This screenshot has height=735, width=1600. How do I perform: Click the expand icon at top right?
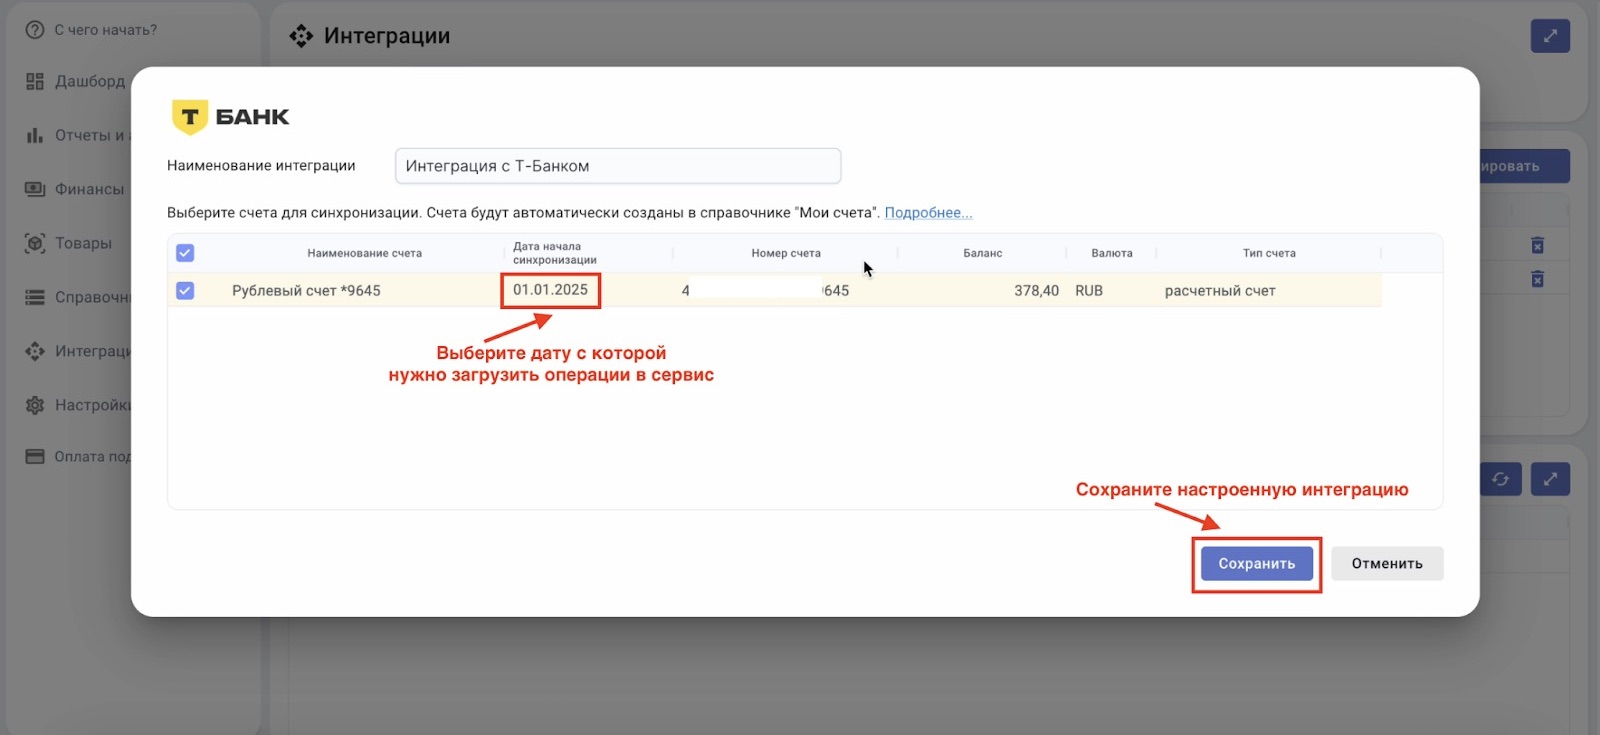point(1550,36)
